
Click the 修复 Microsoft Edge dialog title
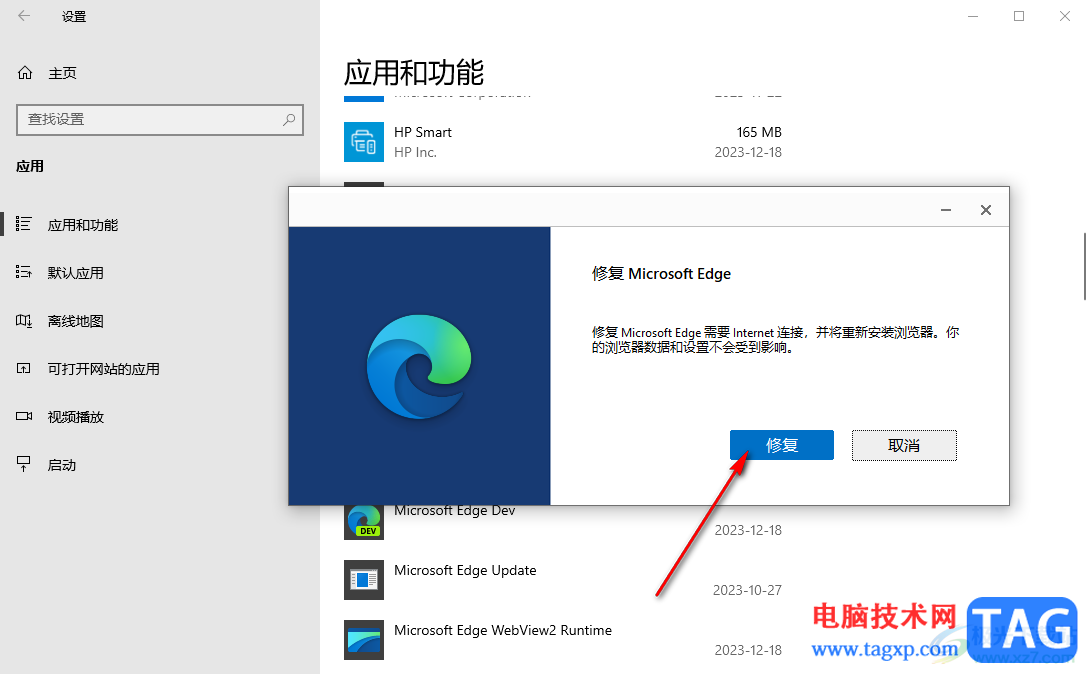tap(661, 273)
